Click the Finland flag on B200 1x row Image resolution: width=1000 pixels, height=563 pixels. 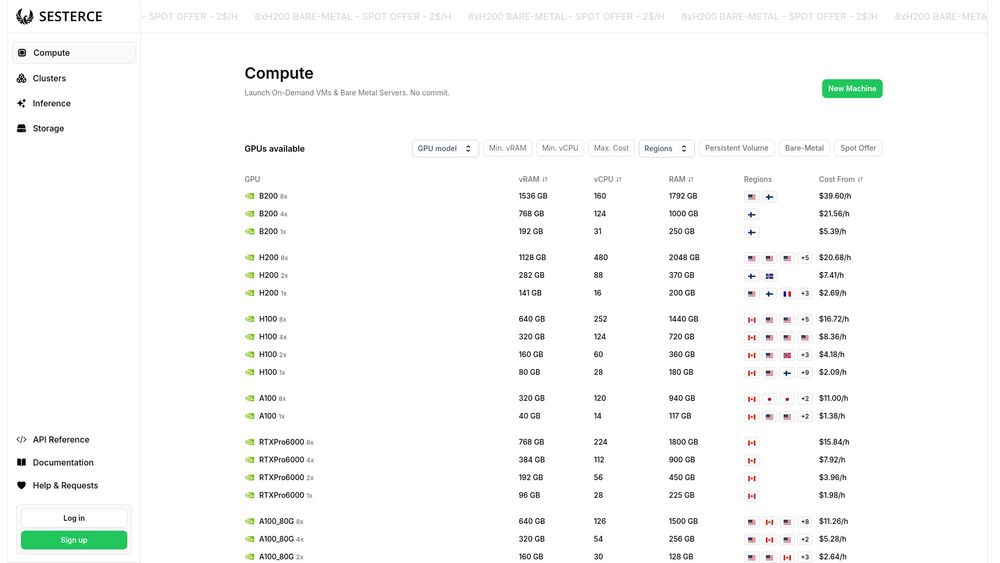(x=752, y=233)
